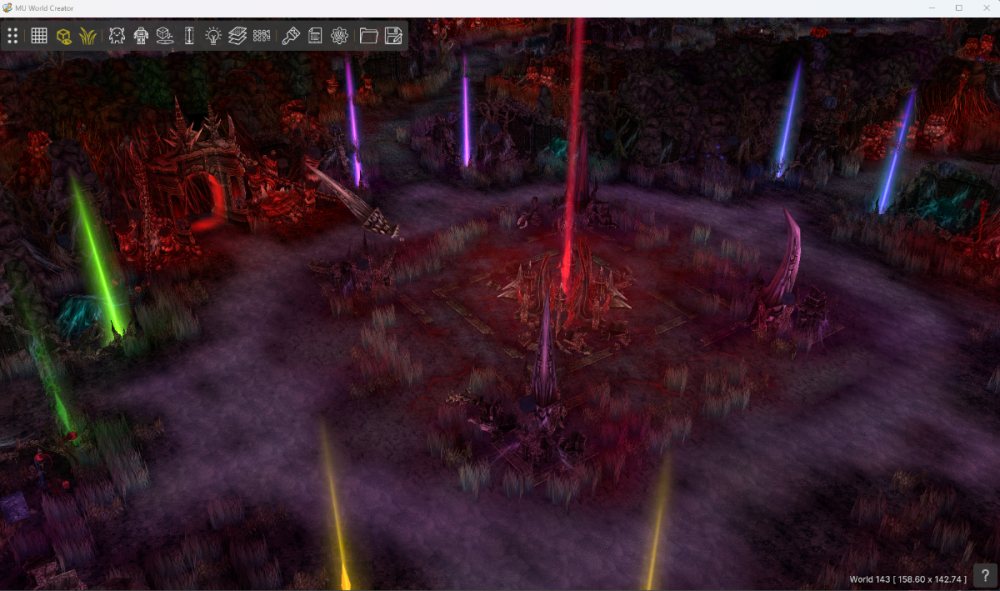Open the object placement tool
This screenshot has height=591, width=1000.
tap(165, 36)
